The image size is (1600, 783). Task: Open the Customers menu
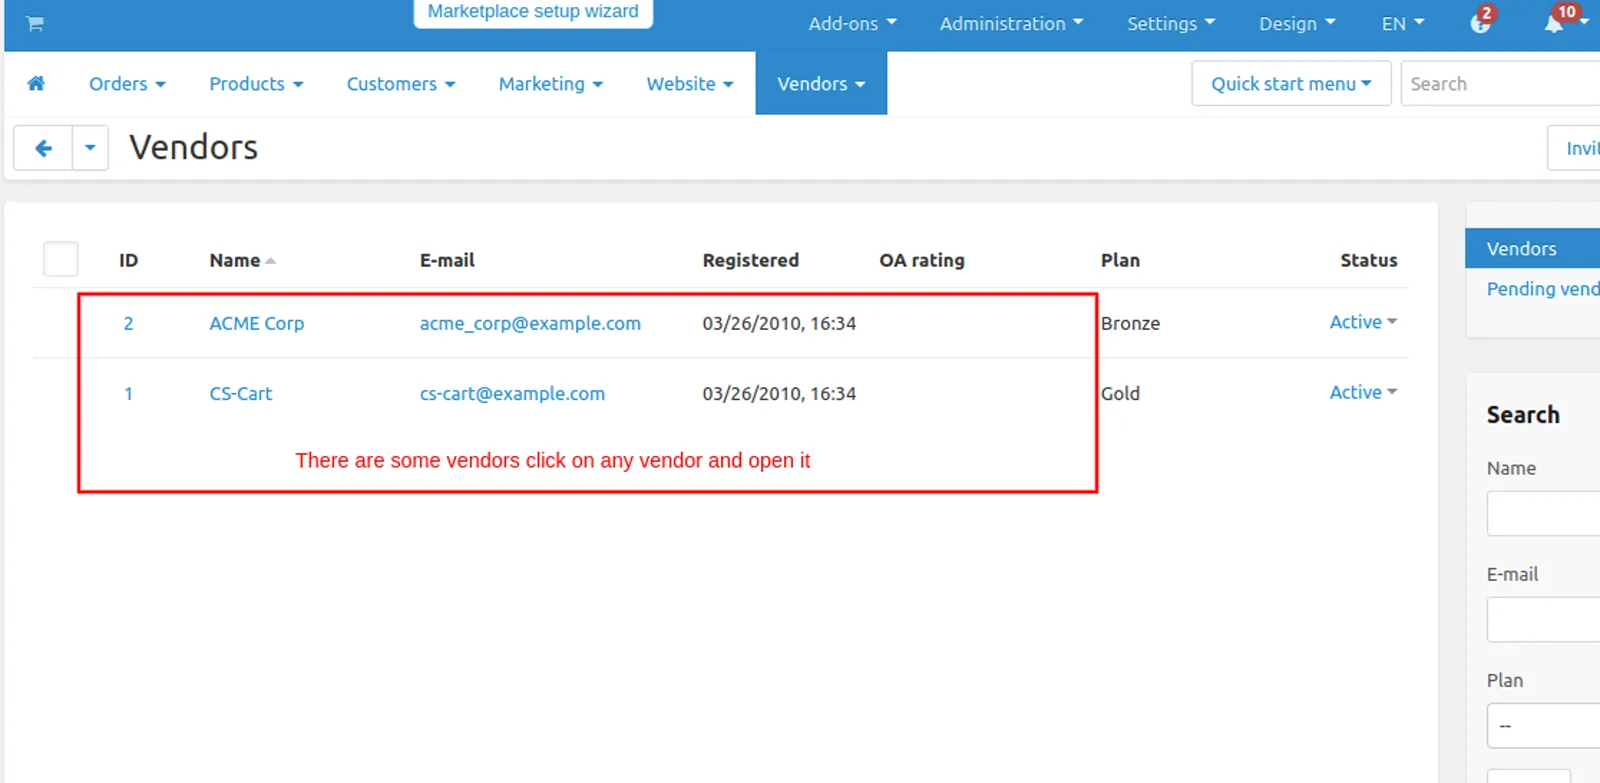coord(401,84)
